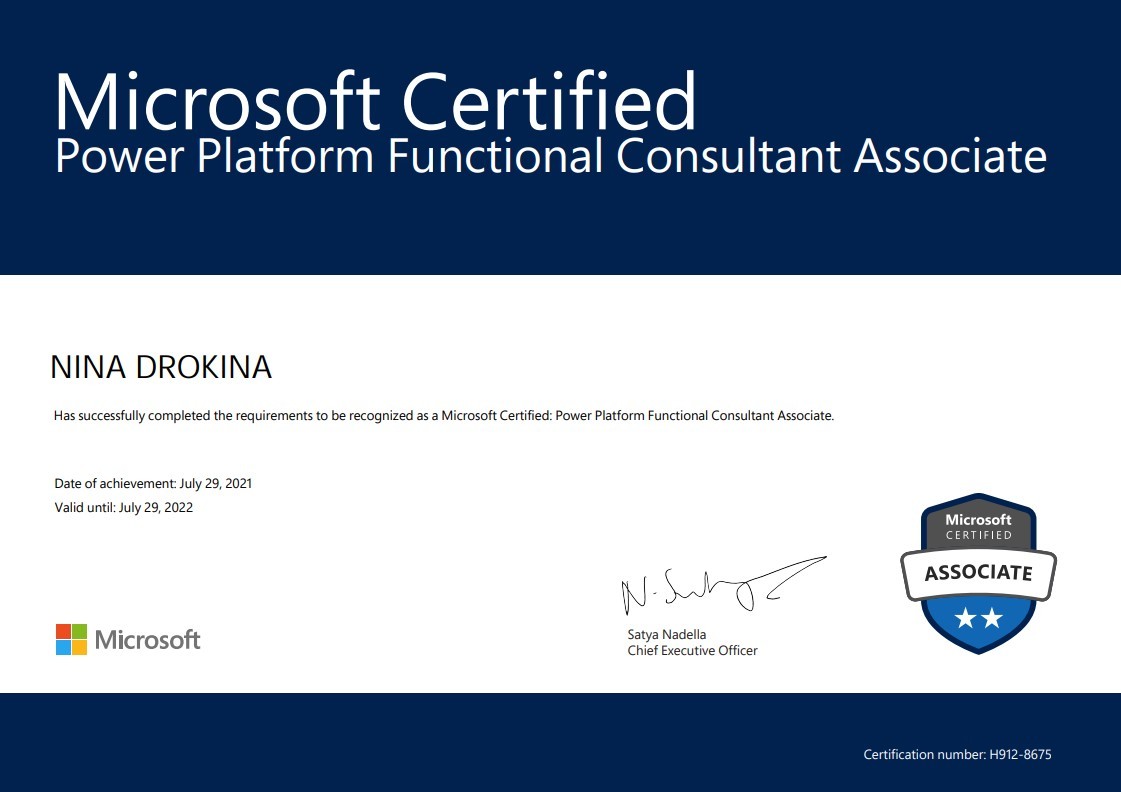Click 'Certification number: H912-8675'
The width and height of the screenshot is (1121, 792).
pyautogui.click(x=957, y=754)
